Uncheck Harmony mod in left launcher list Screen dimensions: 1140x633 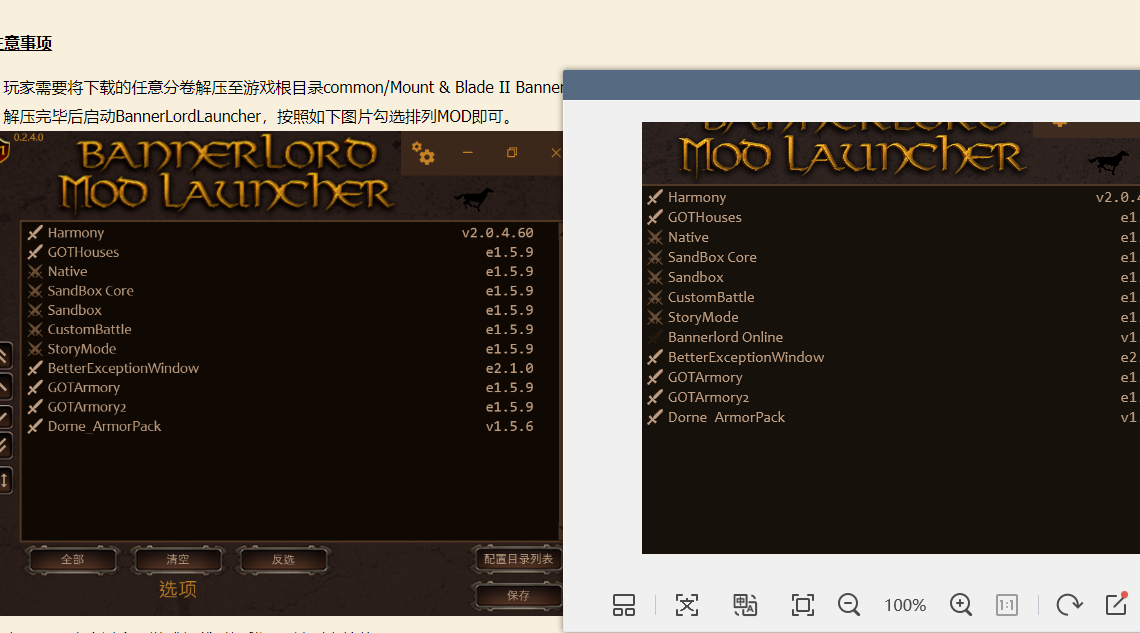(x=35, y=233)
